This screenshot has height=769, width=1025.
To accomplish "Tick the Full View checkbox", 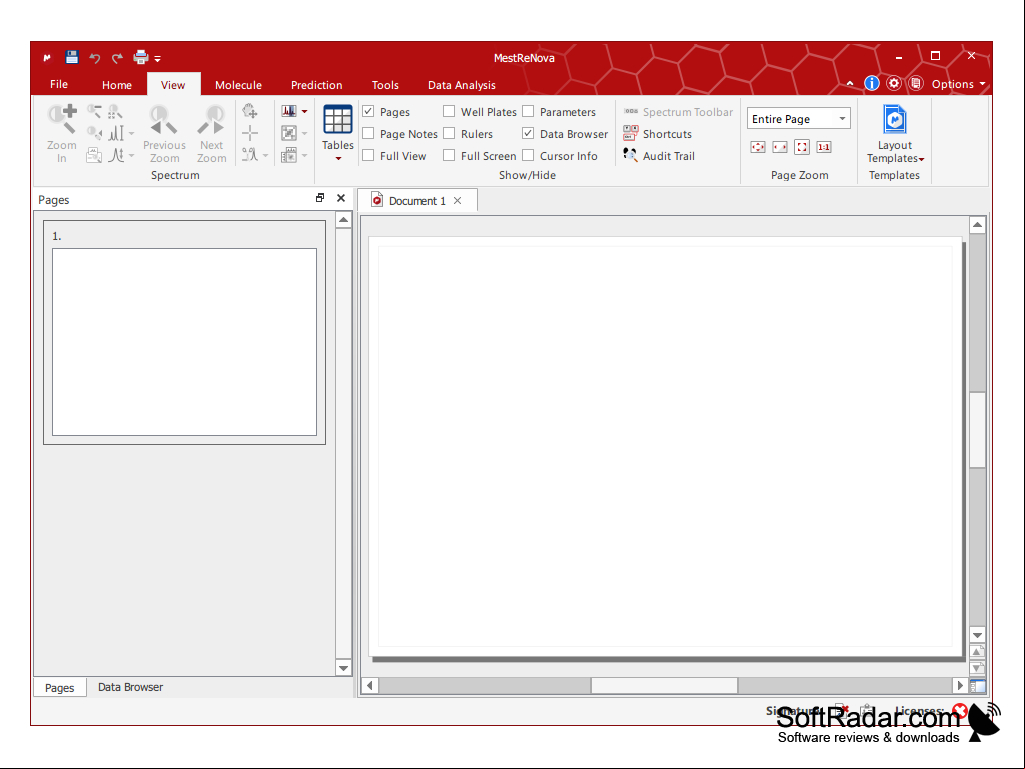I will 369,156.
